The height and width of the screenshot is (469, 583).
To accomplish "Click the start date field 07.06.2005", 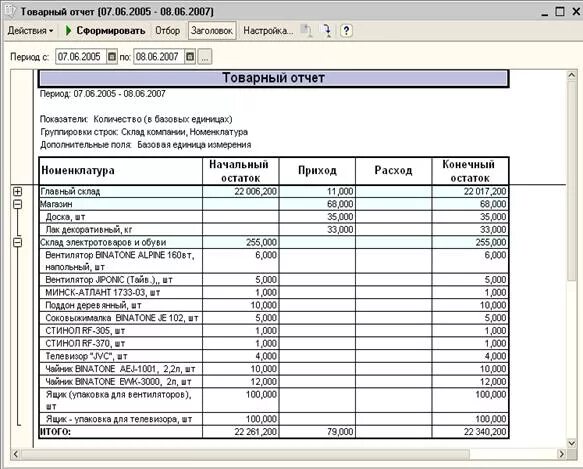I will pos(81,57).
